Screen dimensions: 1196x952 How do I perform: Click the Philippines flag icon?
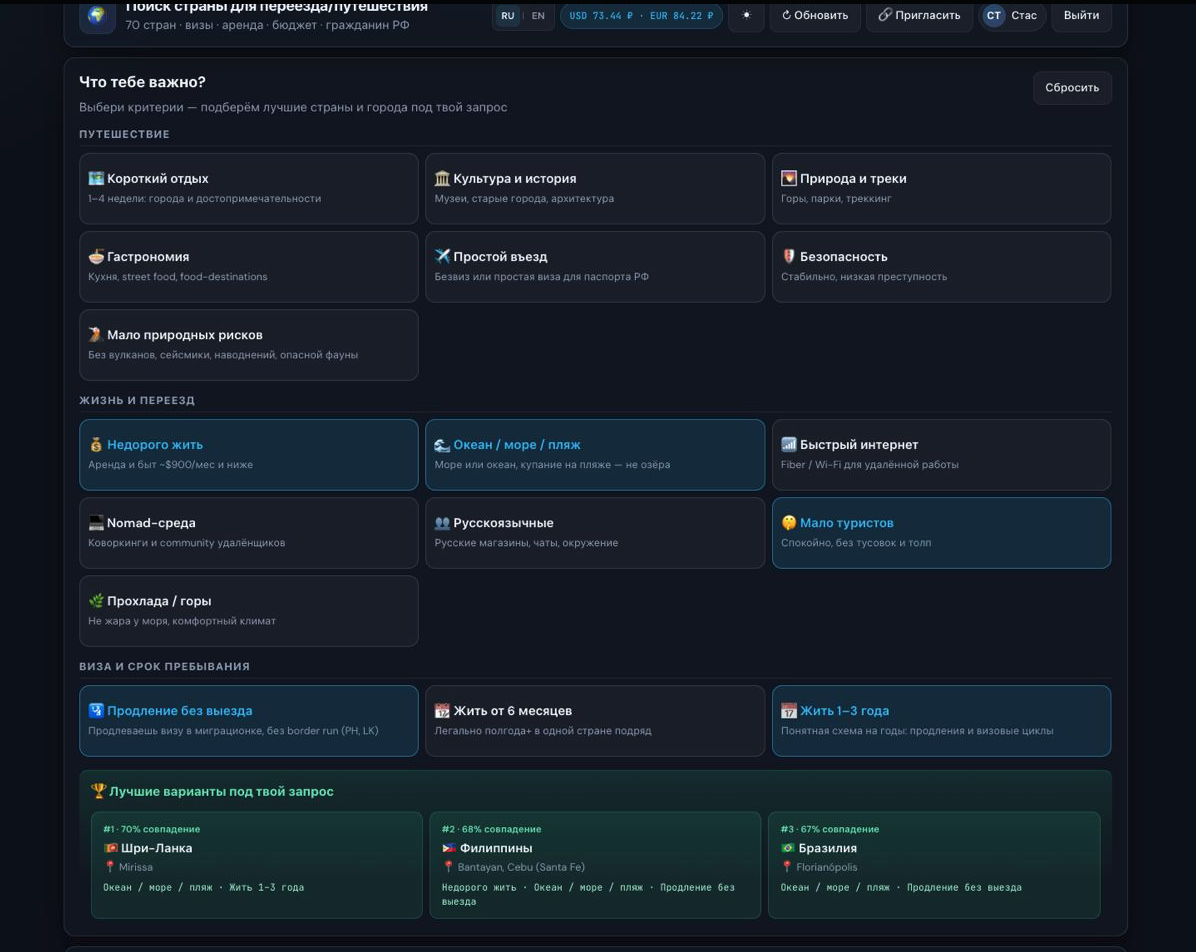449,848
